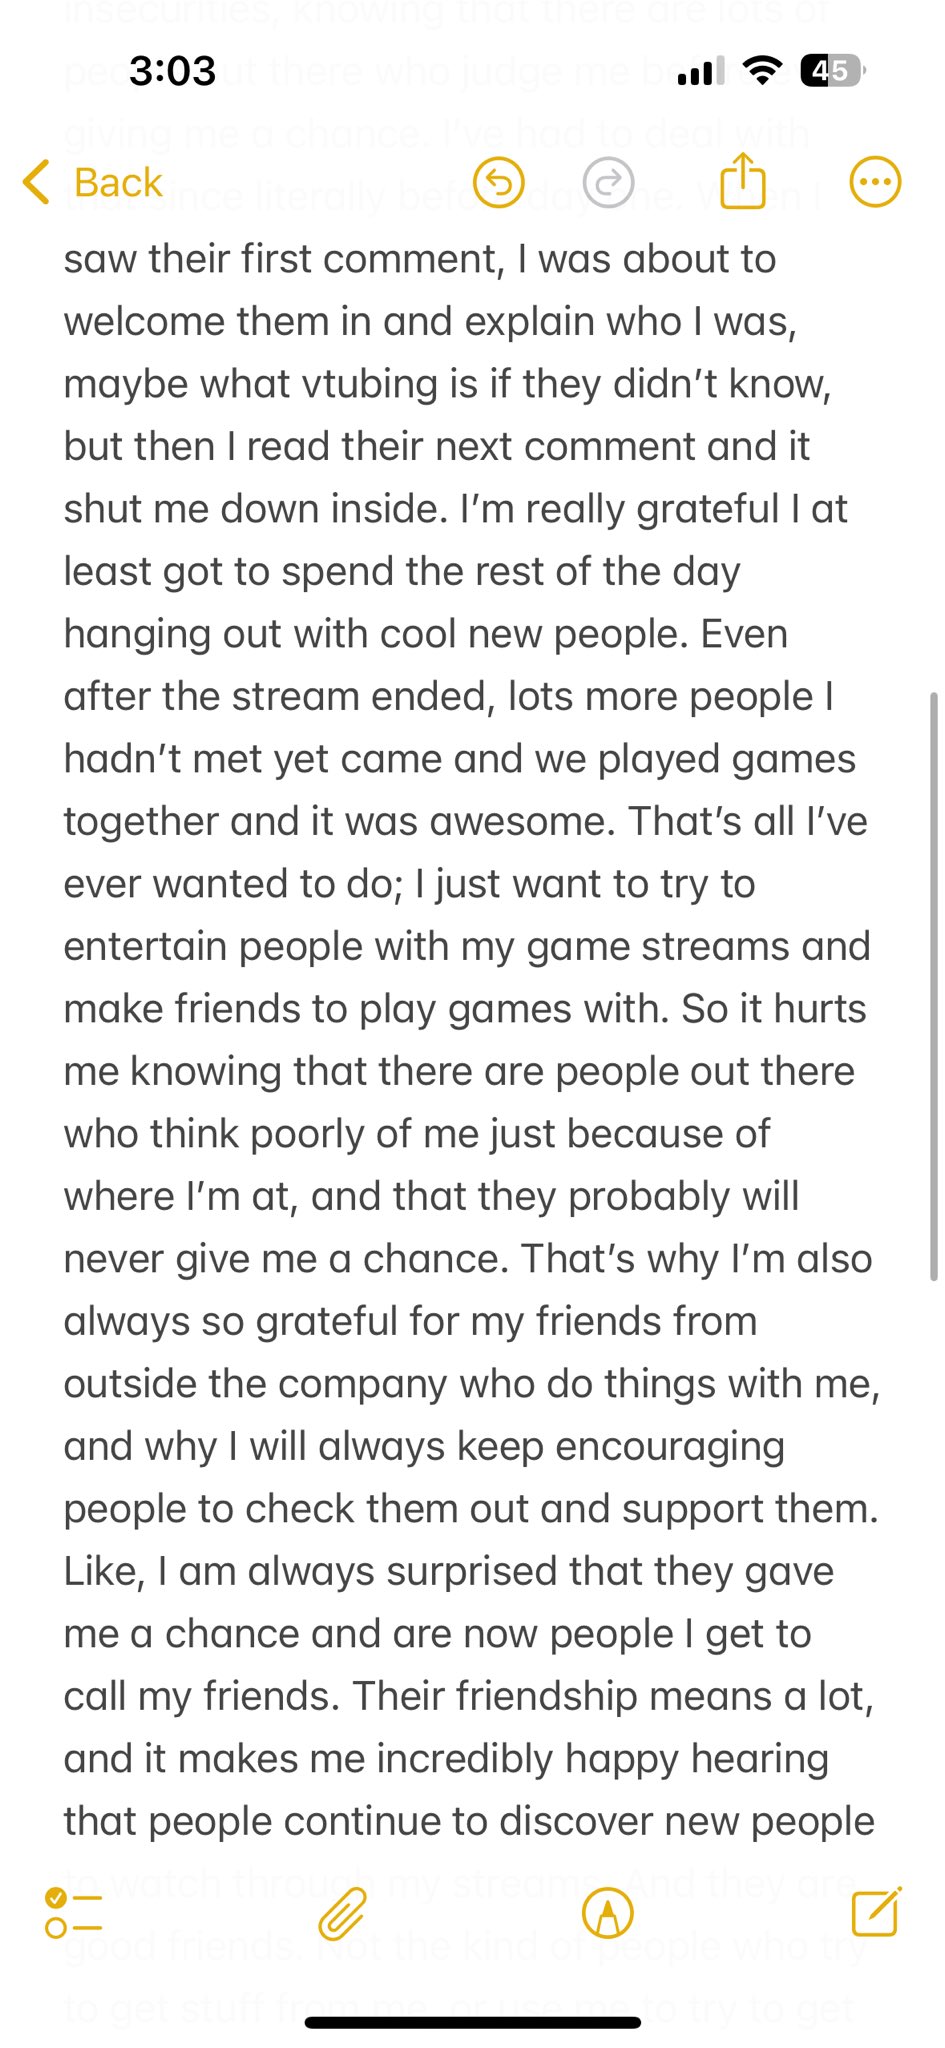Tap the Wi-Fi status icon

coord(763,71)
